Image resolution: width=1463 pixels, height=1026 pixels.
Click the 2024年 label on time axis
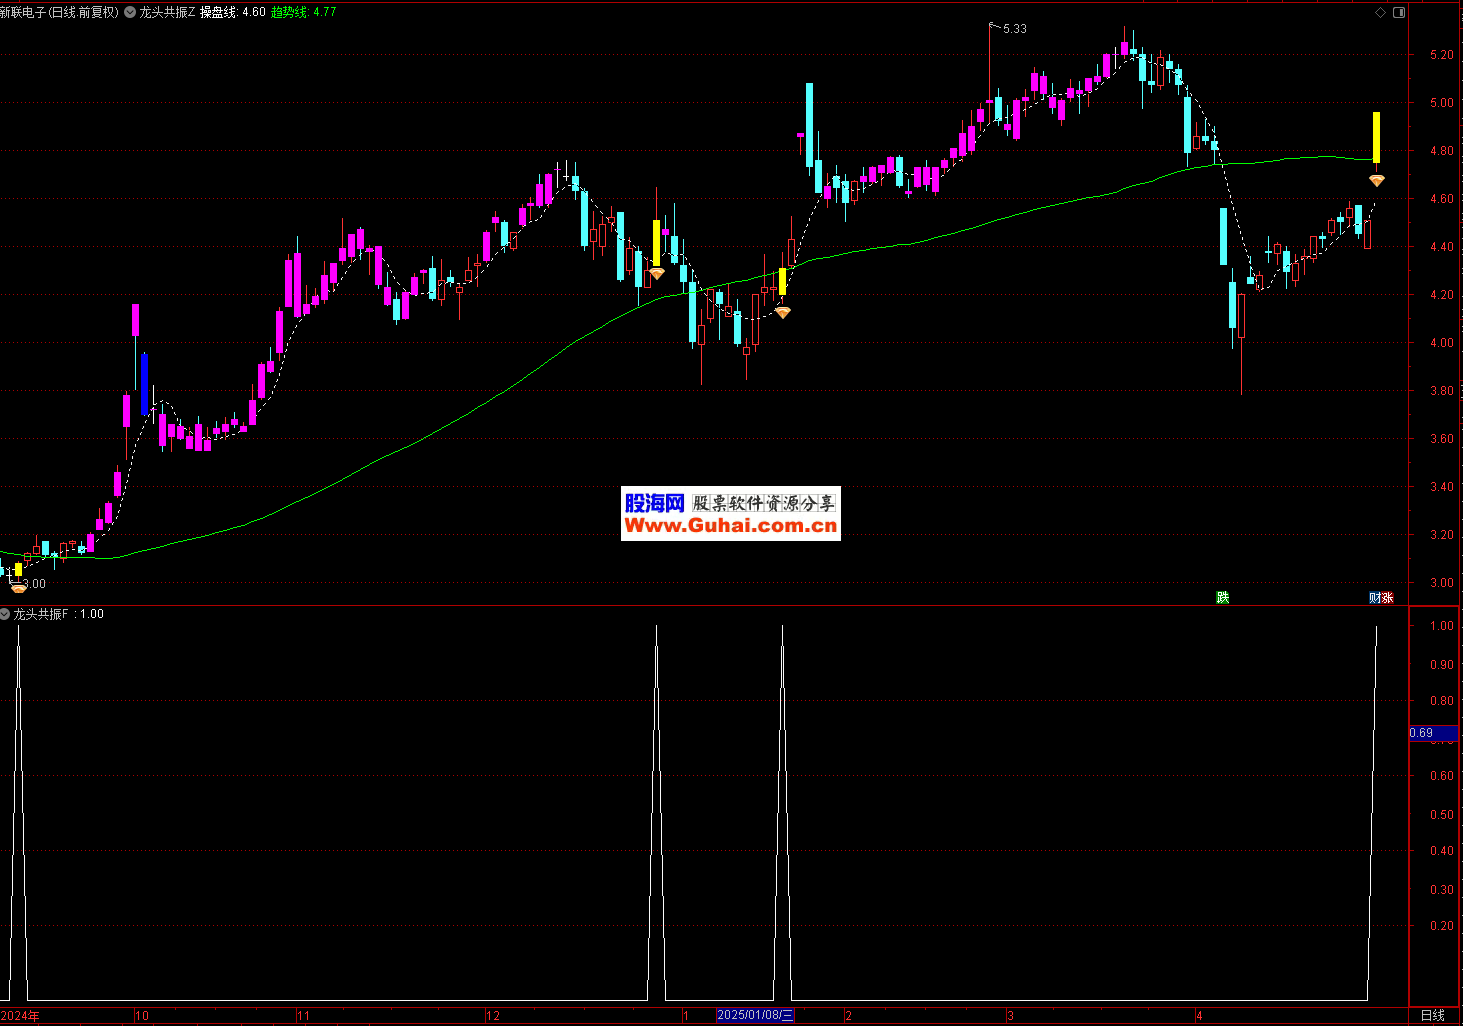point(20,1015)
